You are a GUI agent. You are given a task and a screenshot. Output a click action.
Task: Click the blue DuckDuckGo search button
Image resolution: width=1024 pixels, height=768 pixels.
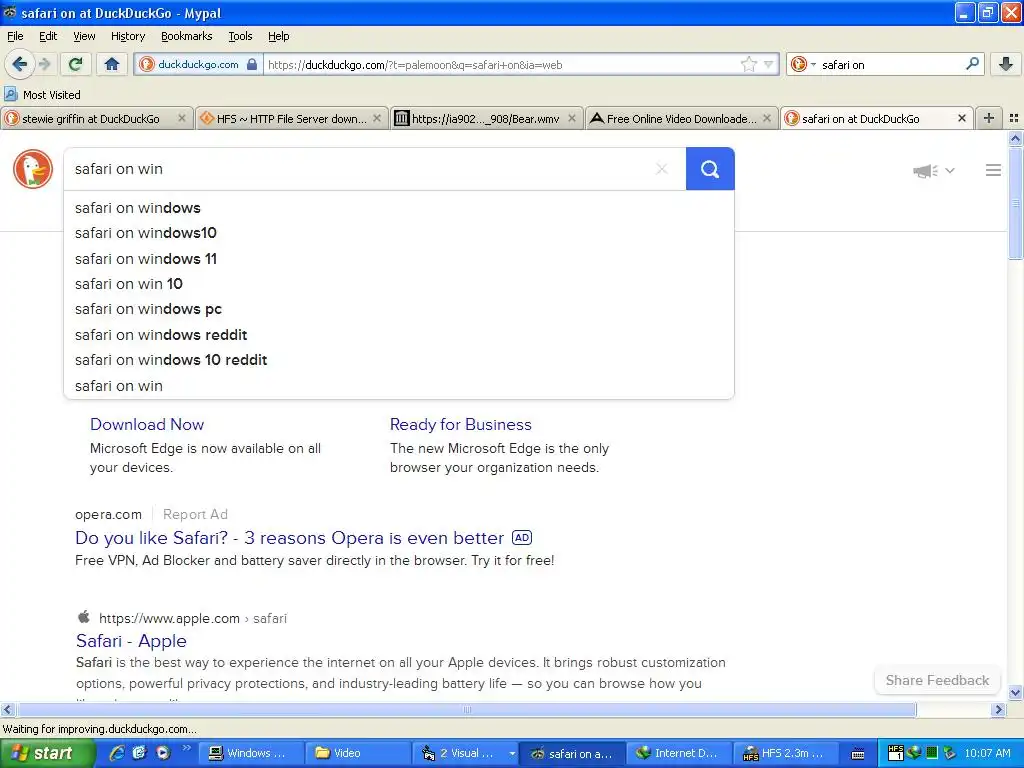click(710, 168)
